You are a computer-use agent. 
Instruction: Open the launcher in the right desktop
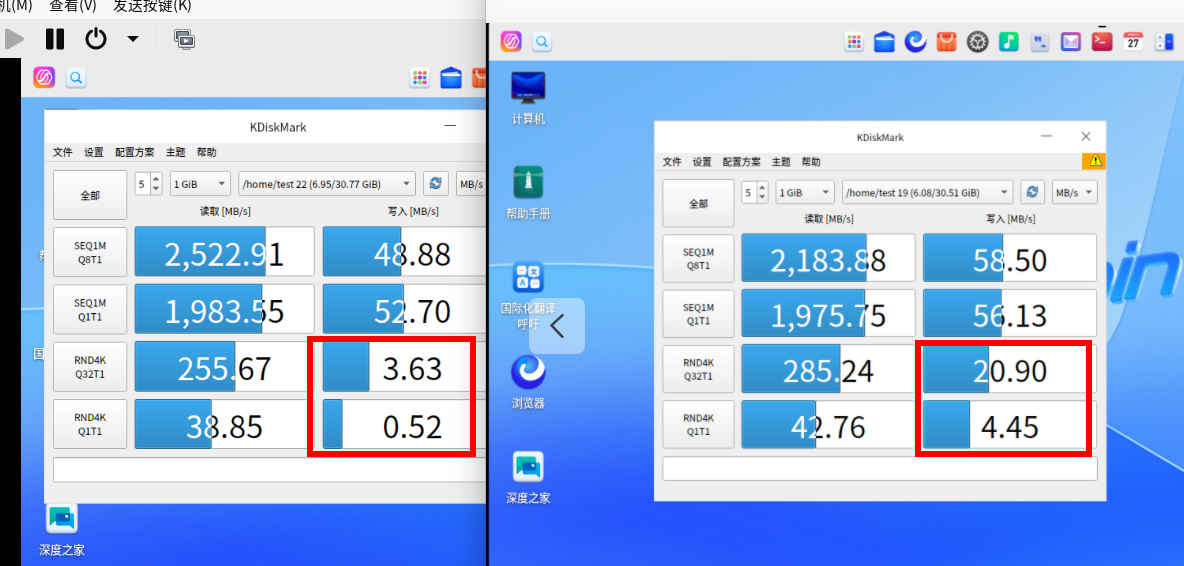tap(511, 41)
